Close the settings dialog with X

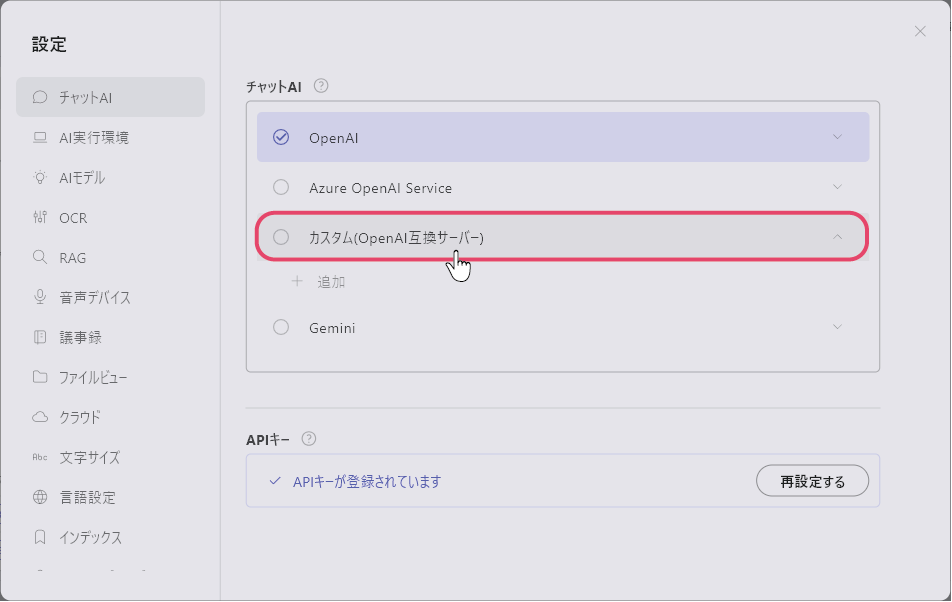pyautogui.click(x=920, y=31)
